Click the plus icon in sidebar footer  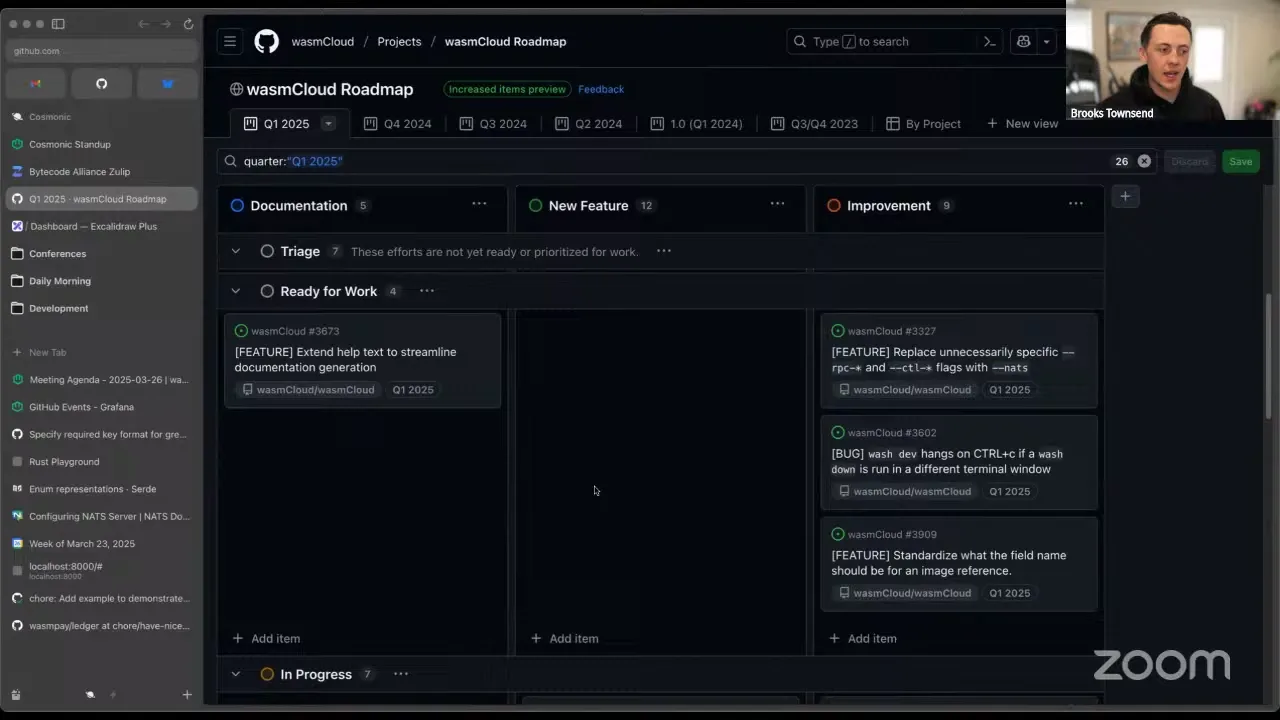click(x=187, y=695)
